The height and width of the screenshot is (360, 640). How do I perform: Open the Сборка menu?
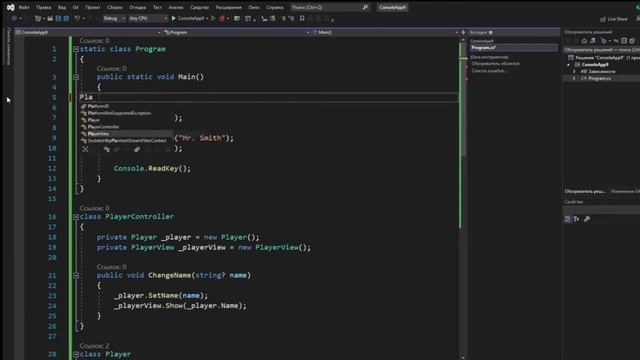click(115, 7)
